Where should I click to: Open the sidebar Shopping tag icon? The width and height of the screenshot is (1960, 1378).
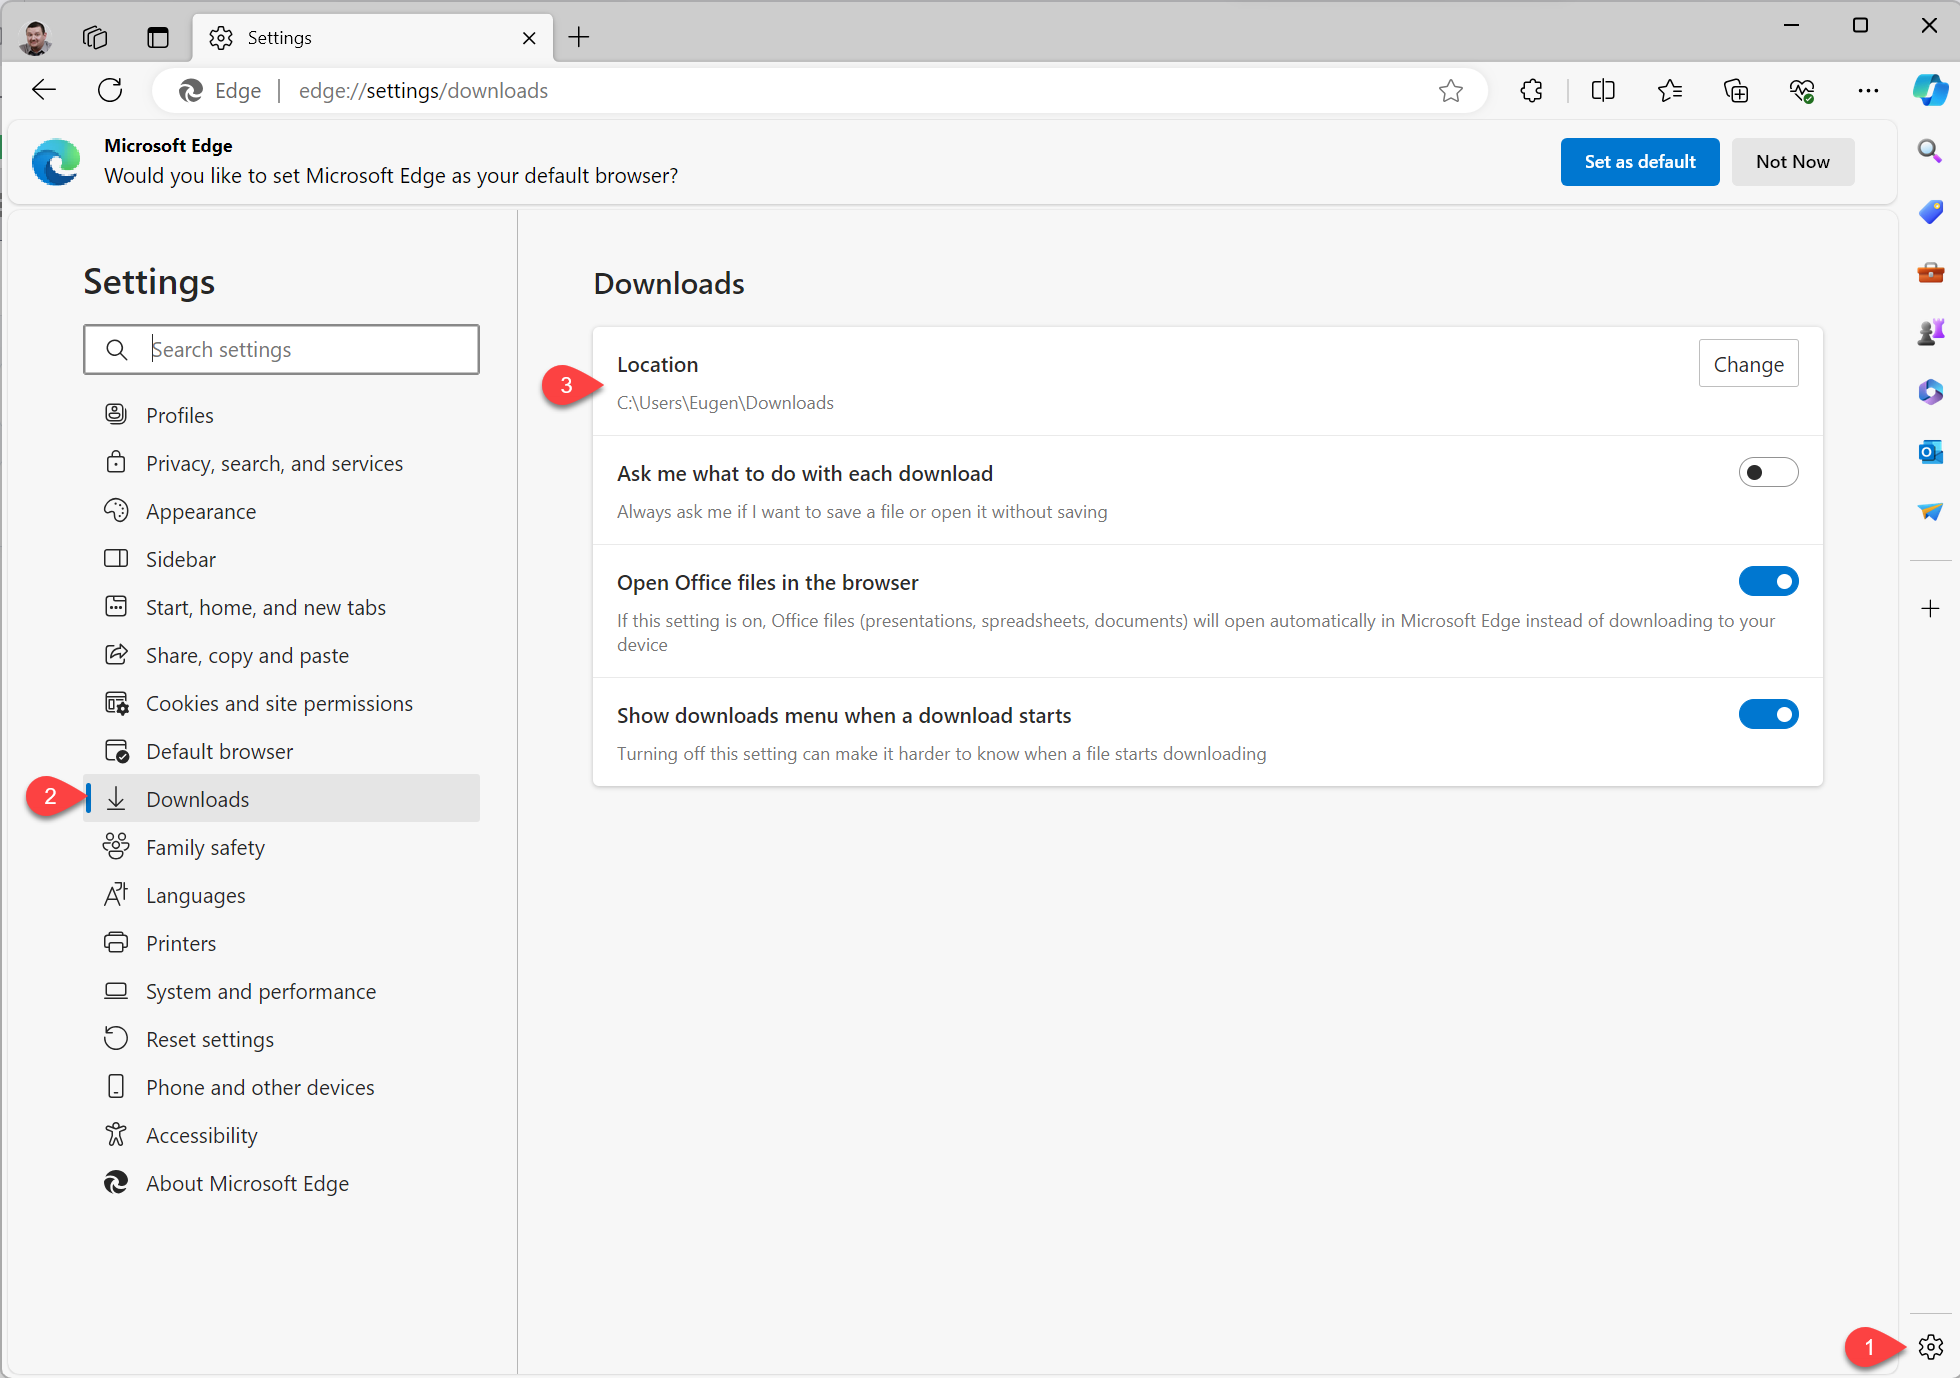click(1930, 211)
